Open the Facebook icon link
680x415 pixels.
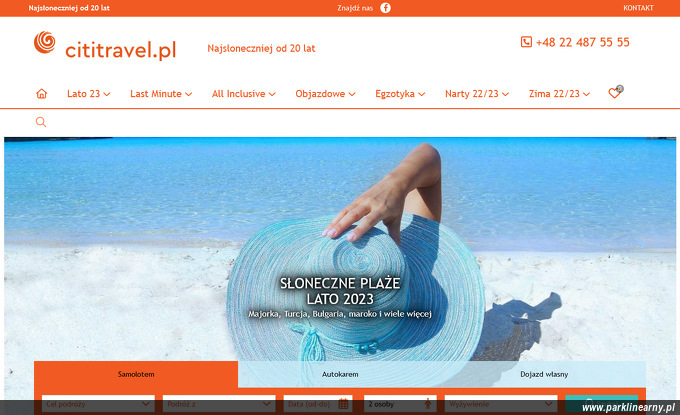[x=385, y=8]
